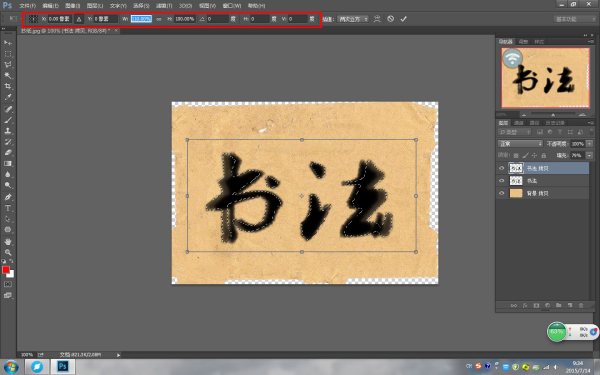600x375 pixels.
Task: Click the Photoshop taskbar button
Action: pyautogui.click(x=62, y=367)
